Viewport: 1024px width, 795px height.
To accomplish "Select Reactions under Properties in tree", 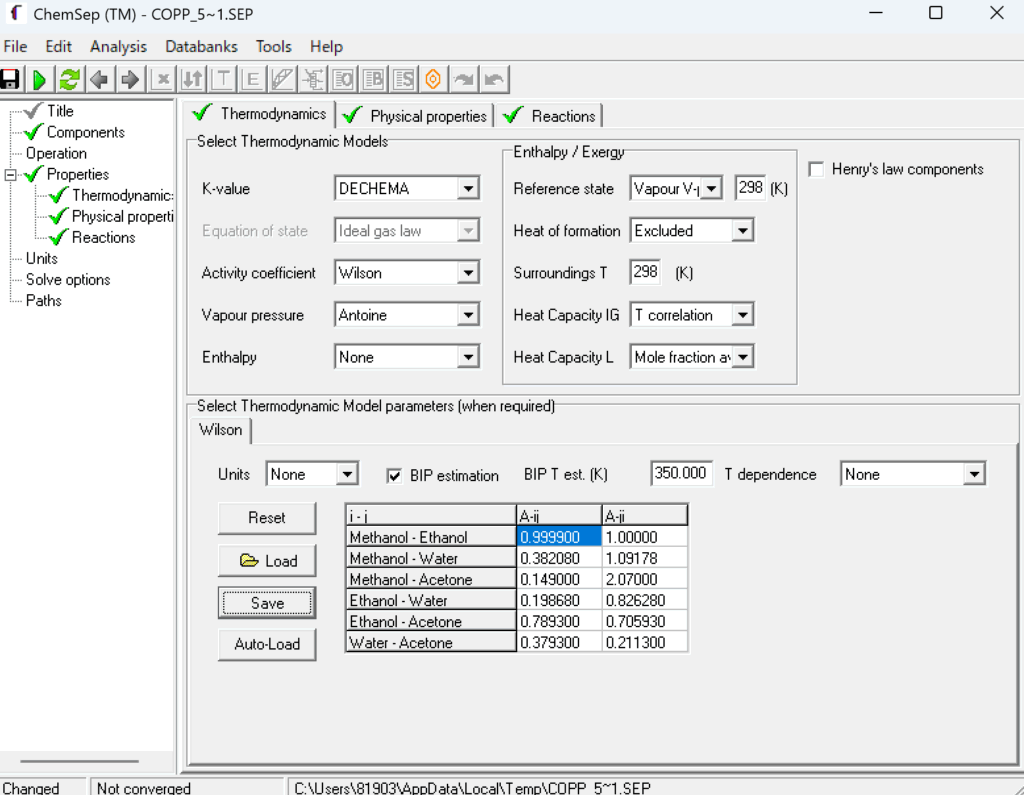I will pos(103,238).
